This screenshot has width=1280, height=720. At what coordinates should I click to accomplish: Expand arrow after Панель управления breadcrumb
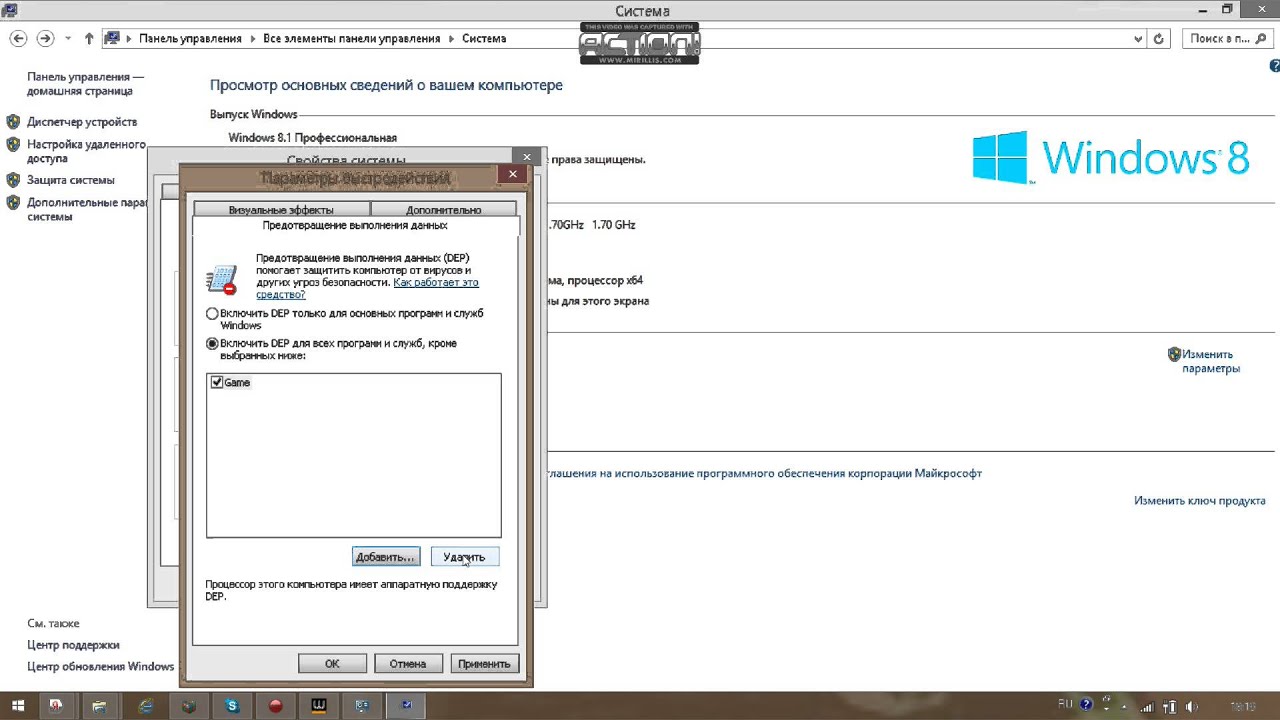[x=252, y=39]
